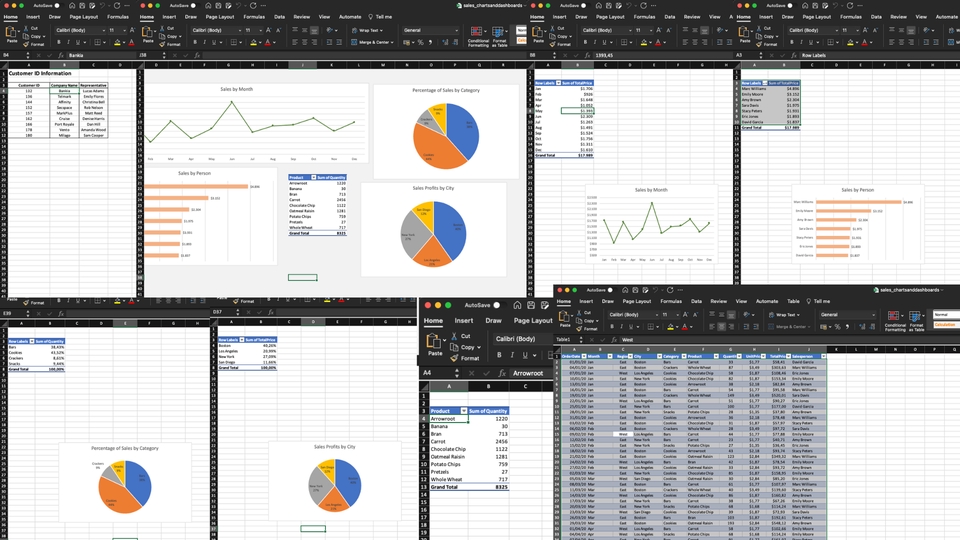The image size is (960, 540).
Task: Click percent style icon in the Table1 window
Action: 838,327
